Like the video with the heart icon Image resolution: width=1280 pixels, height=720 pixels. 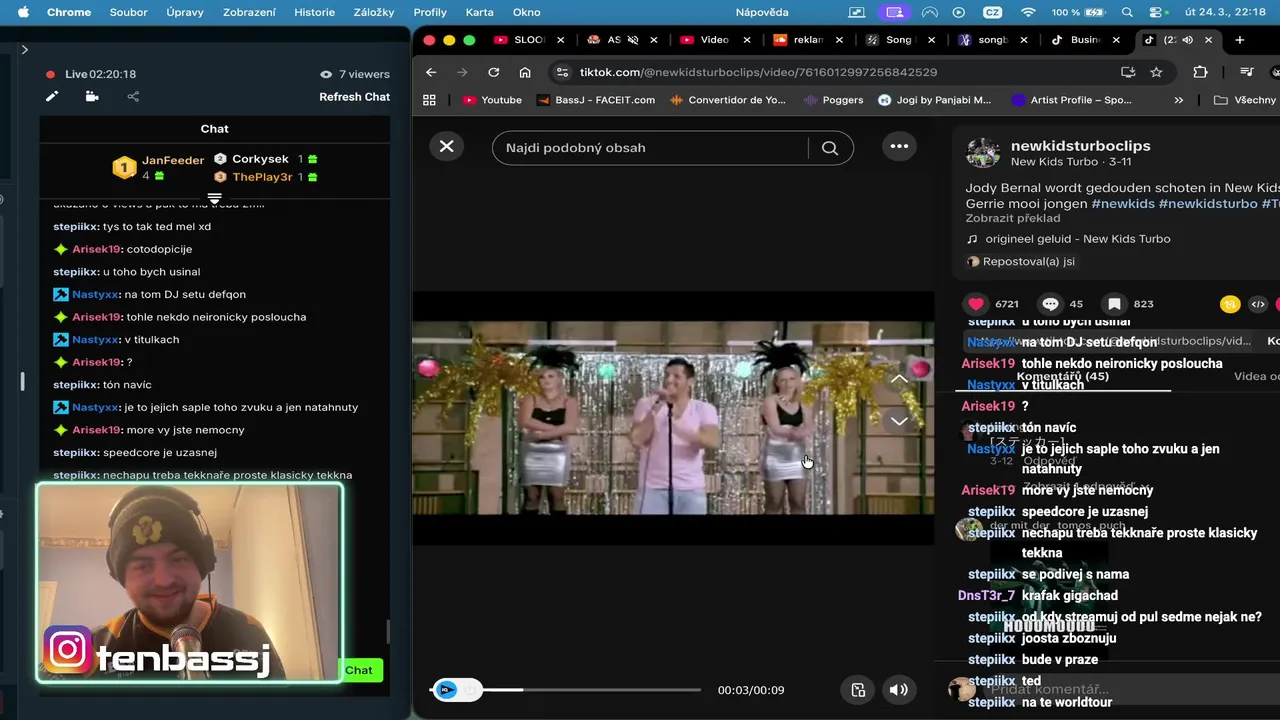point(976,304)
